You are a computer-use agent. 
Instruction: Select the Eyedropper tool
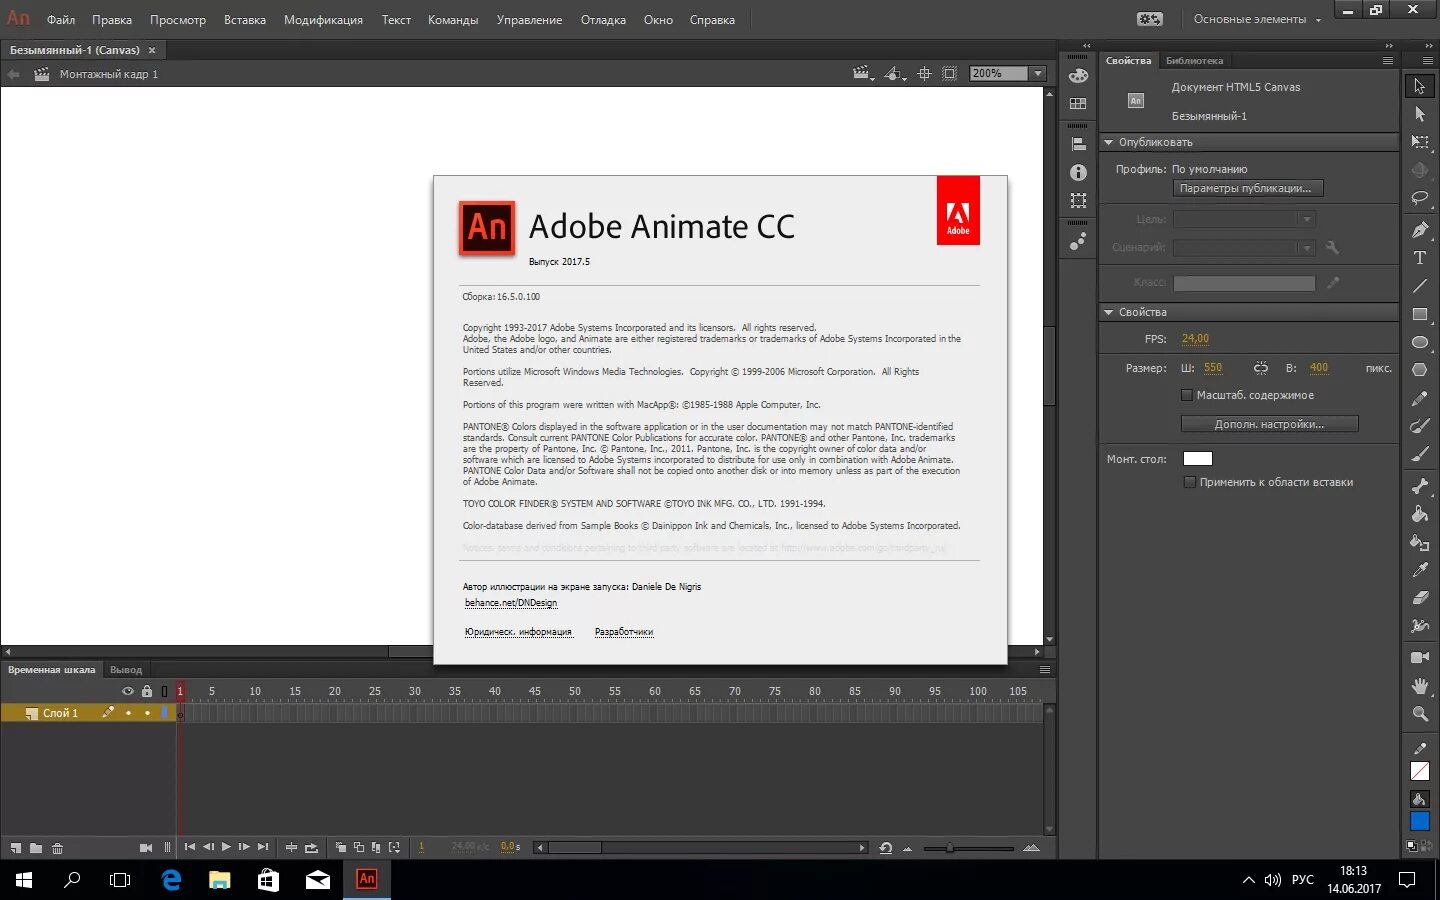click(1420, 570)
